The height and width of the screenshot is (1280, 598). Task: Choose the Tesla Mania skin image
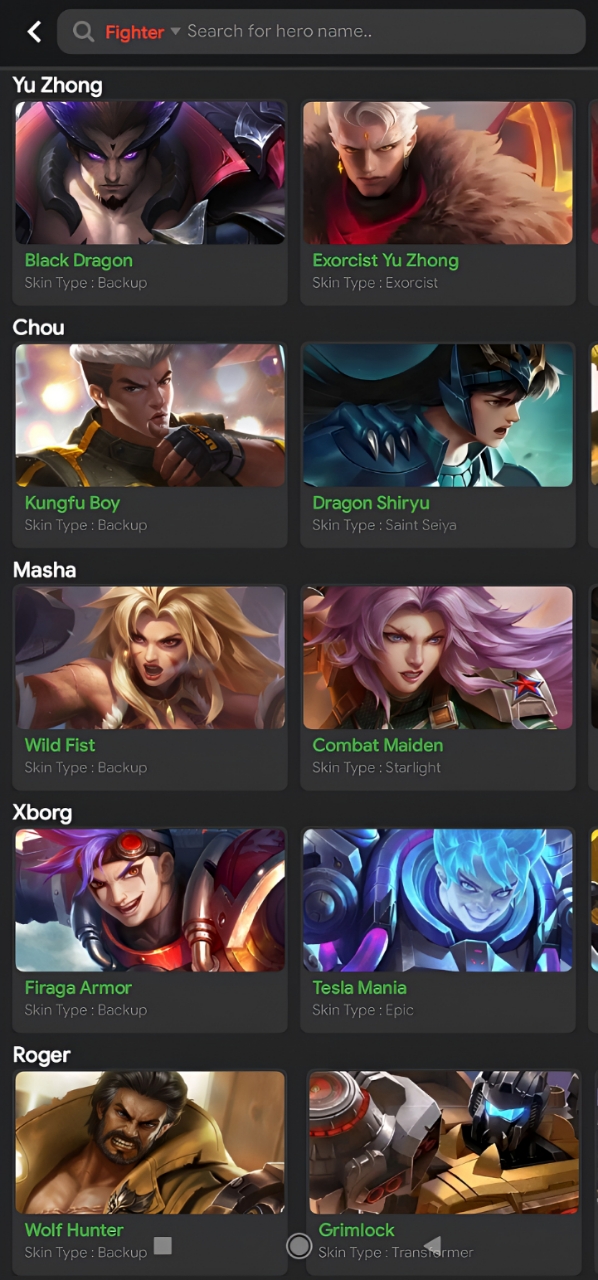[438, 900]
